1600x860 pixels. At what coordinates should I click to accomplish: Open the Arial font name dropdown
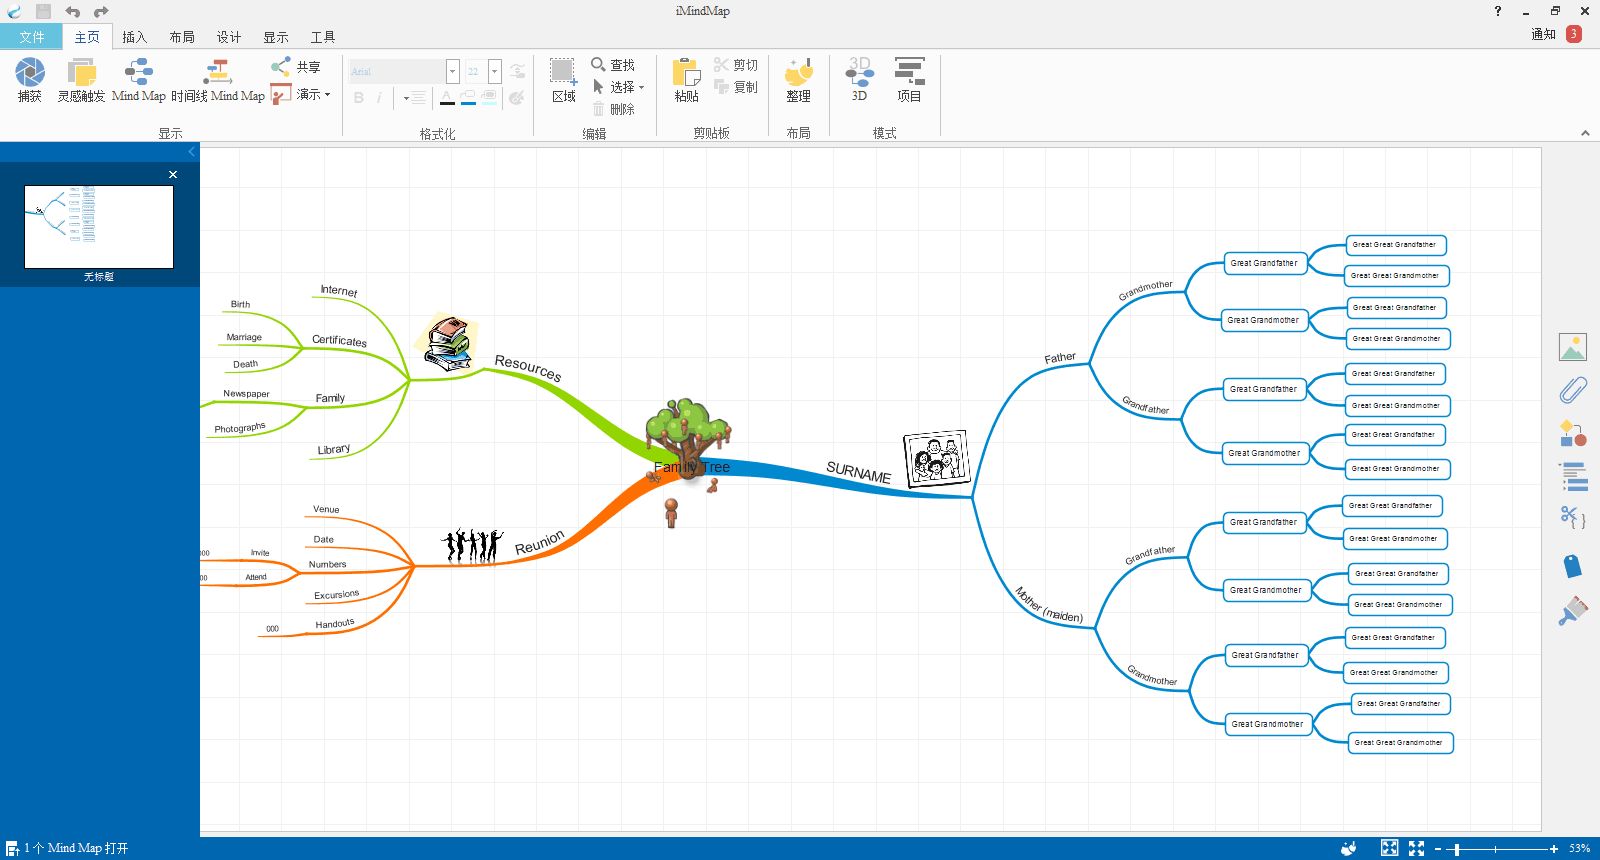click(x=452, y=71)
